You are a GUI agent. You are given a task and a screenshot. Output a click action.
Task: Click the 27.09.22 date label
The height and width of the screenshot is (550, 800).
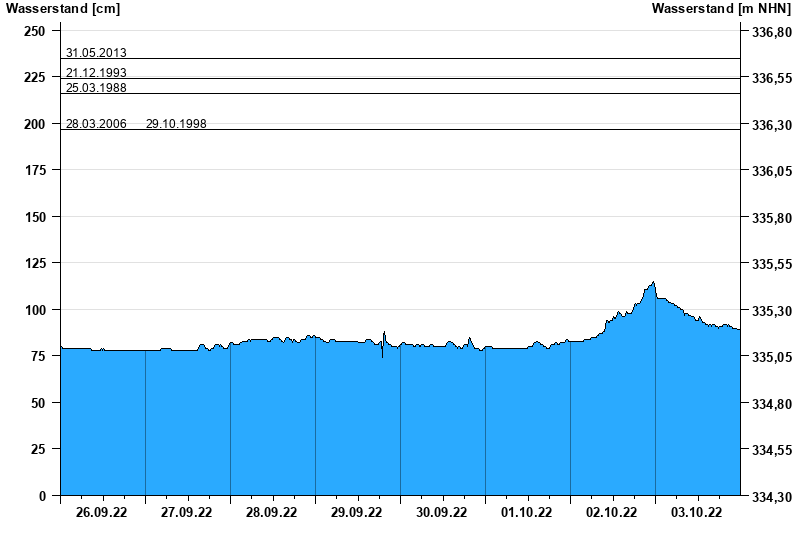(186, 512)
